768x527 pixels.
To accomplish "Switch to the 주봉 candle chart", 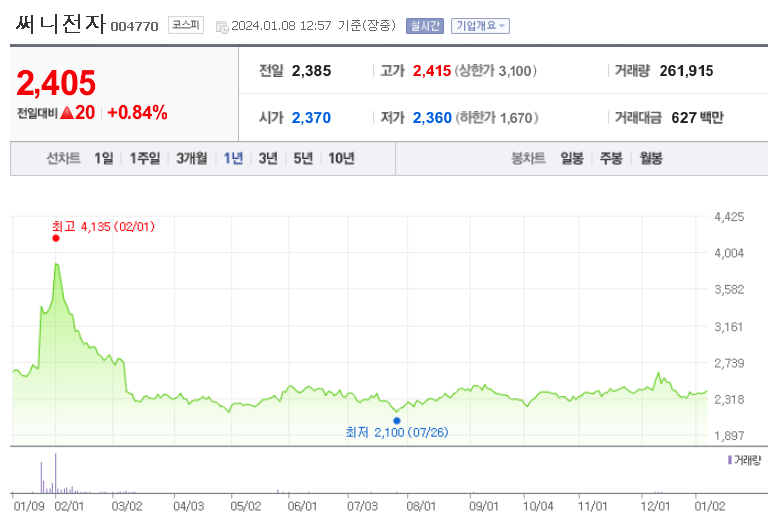I will tap(611, 158).
